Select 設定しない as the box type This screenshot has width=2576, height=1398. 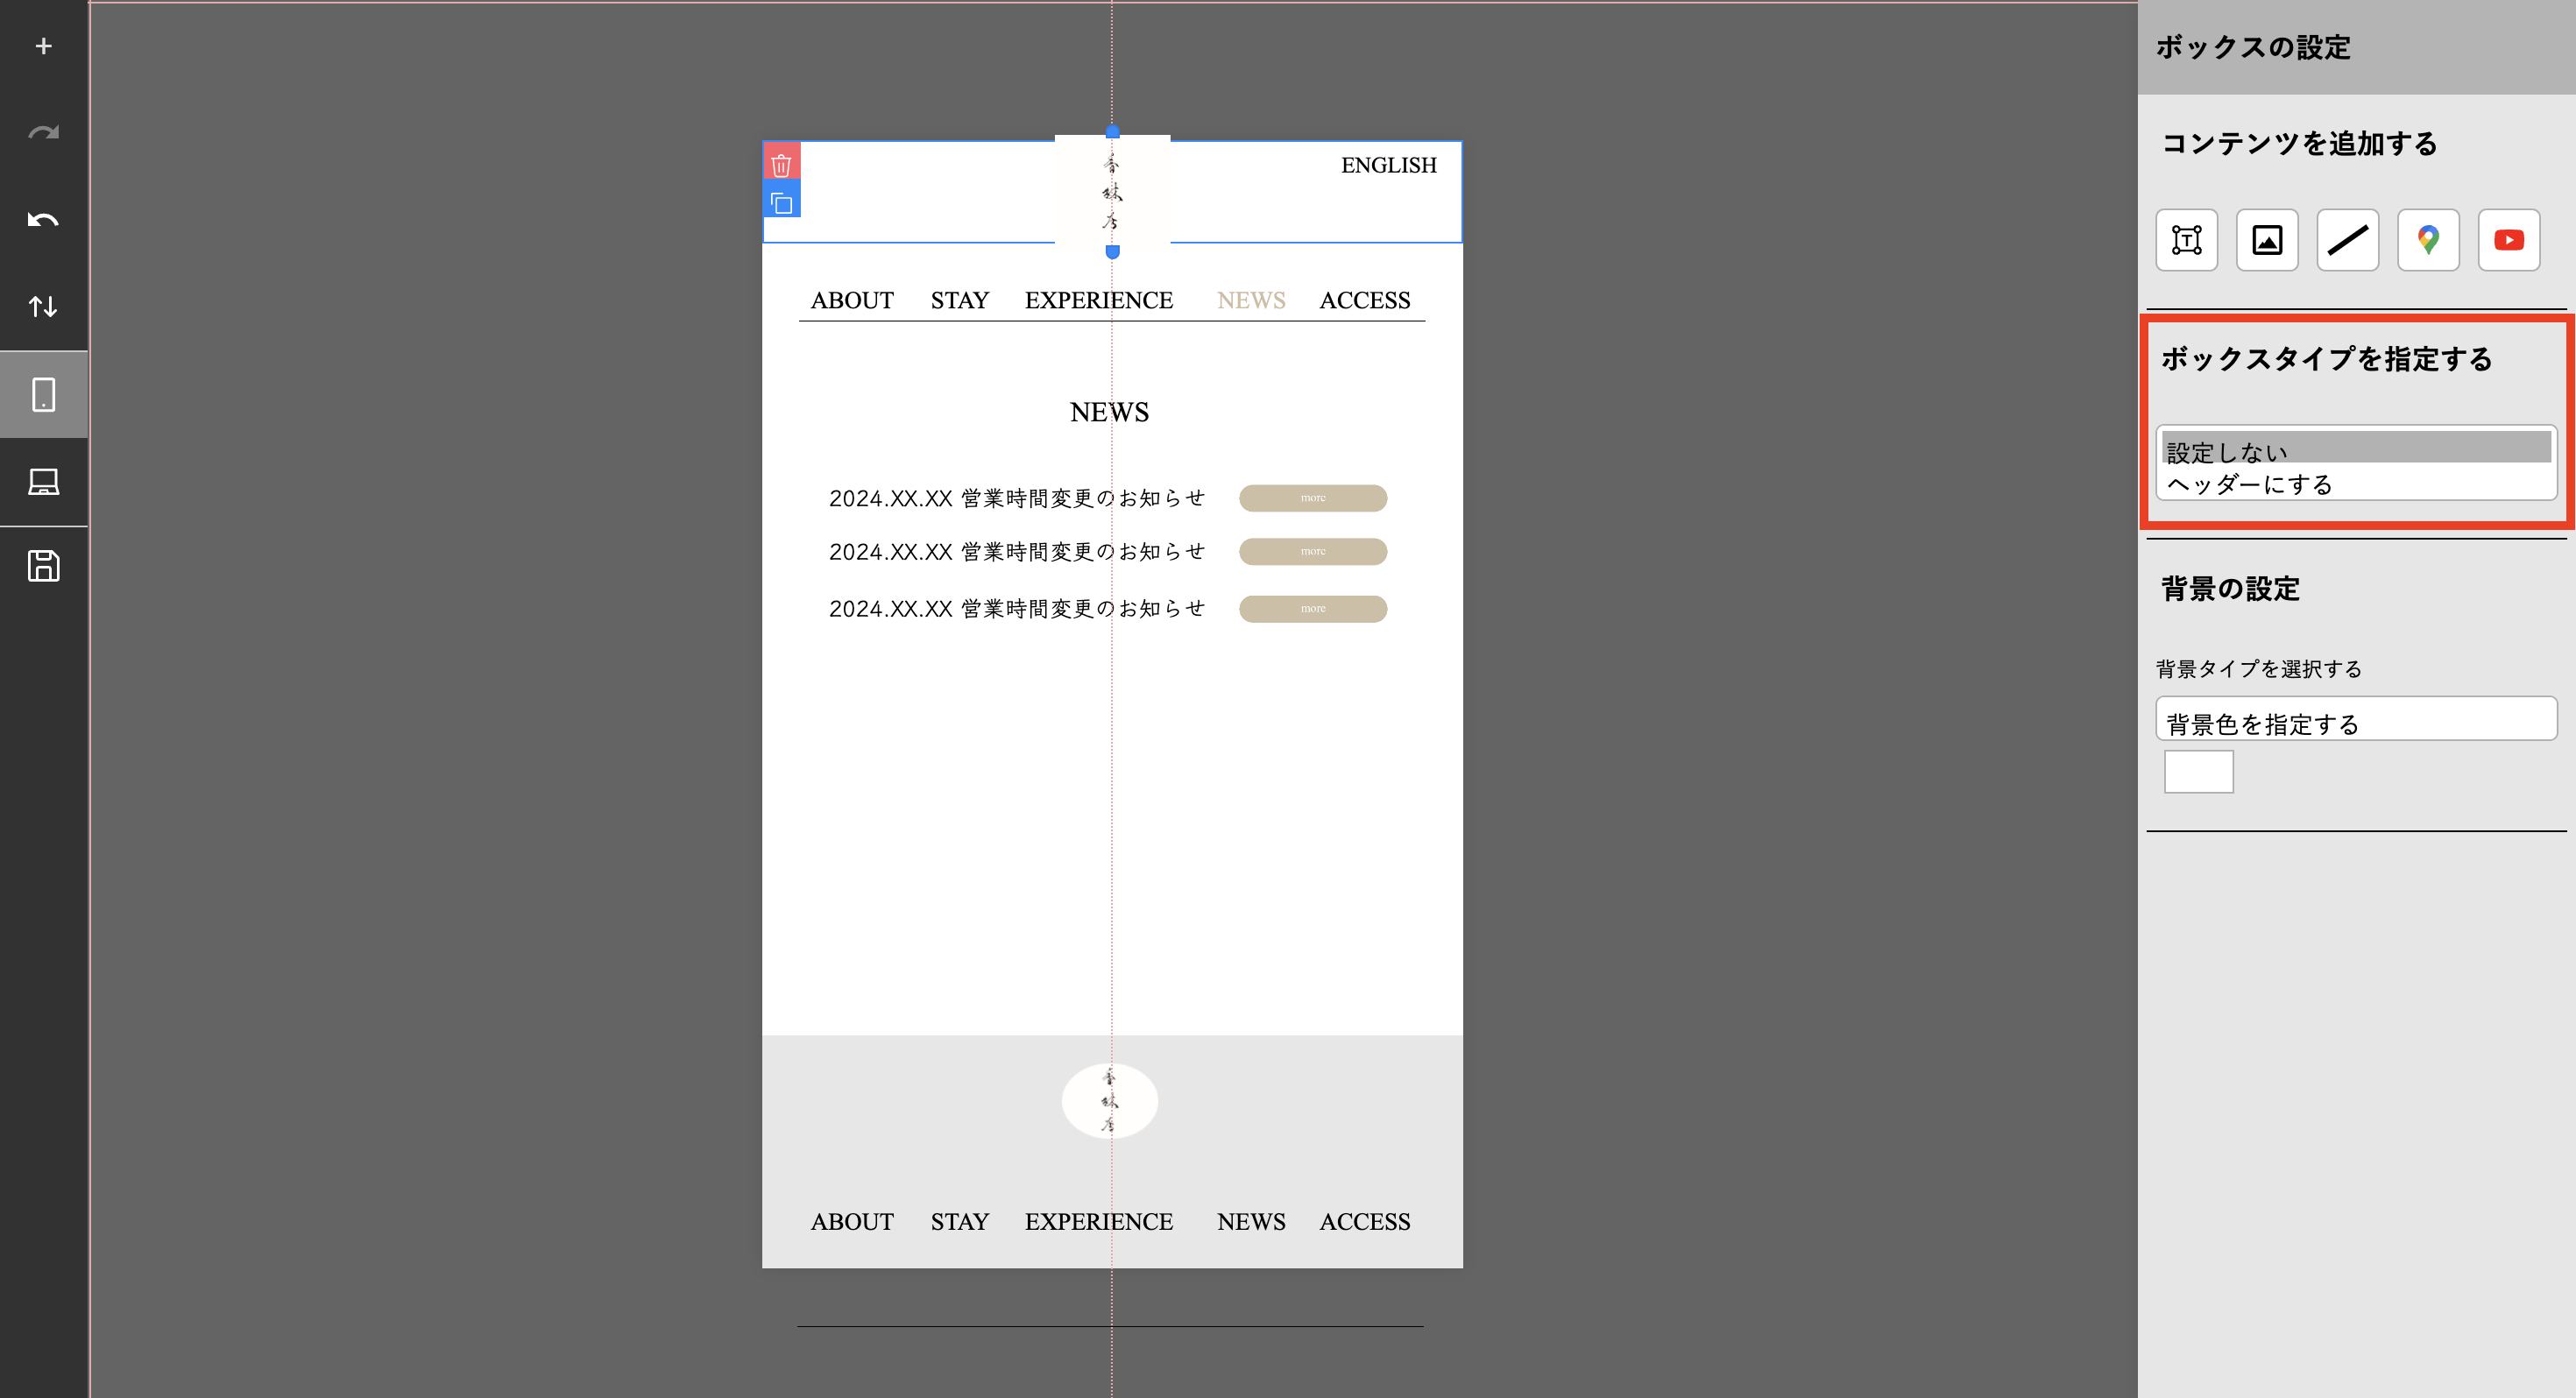[x=2356, y=451]
